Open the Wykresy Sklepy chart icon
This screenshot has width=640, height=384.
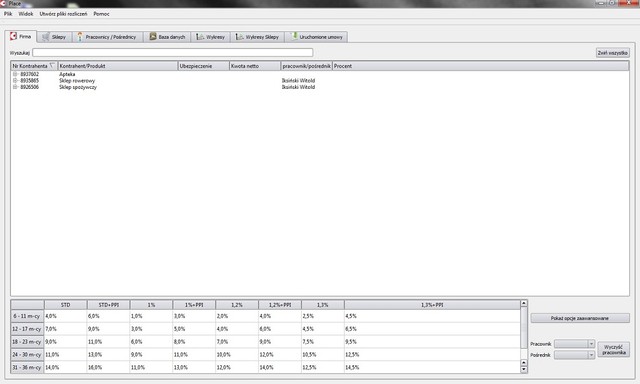(239, 37)
